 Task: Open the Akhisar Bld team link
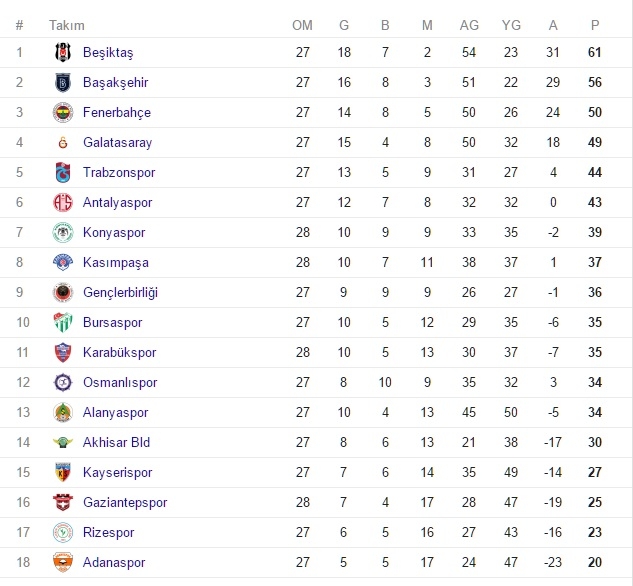(x=116, y=442)
